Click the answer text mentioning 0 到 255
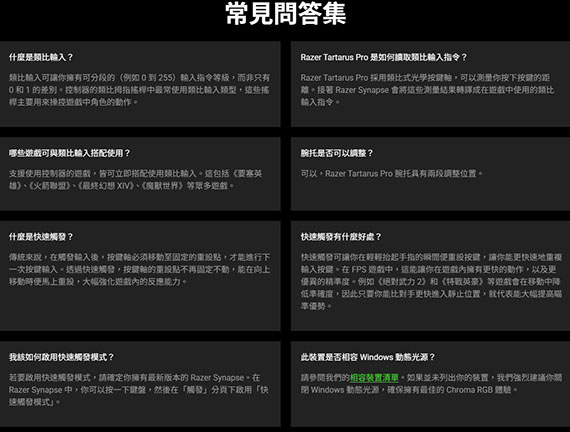 tap(139, 90)
